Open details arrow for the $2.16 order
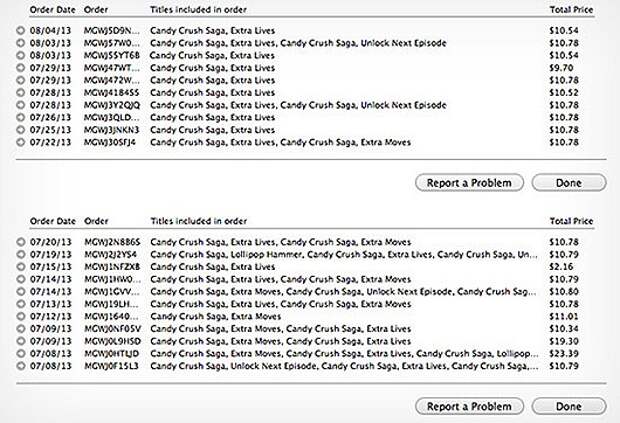This screenshot has width=620, height=423. [21, 267]
